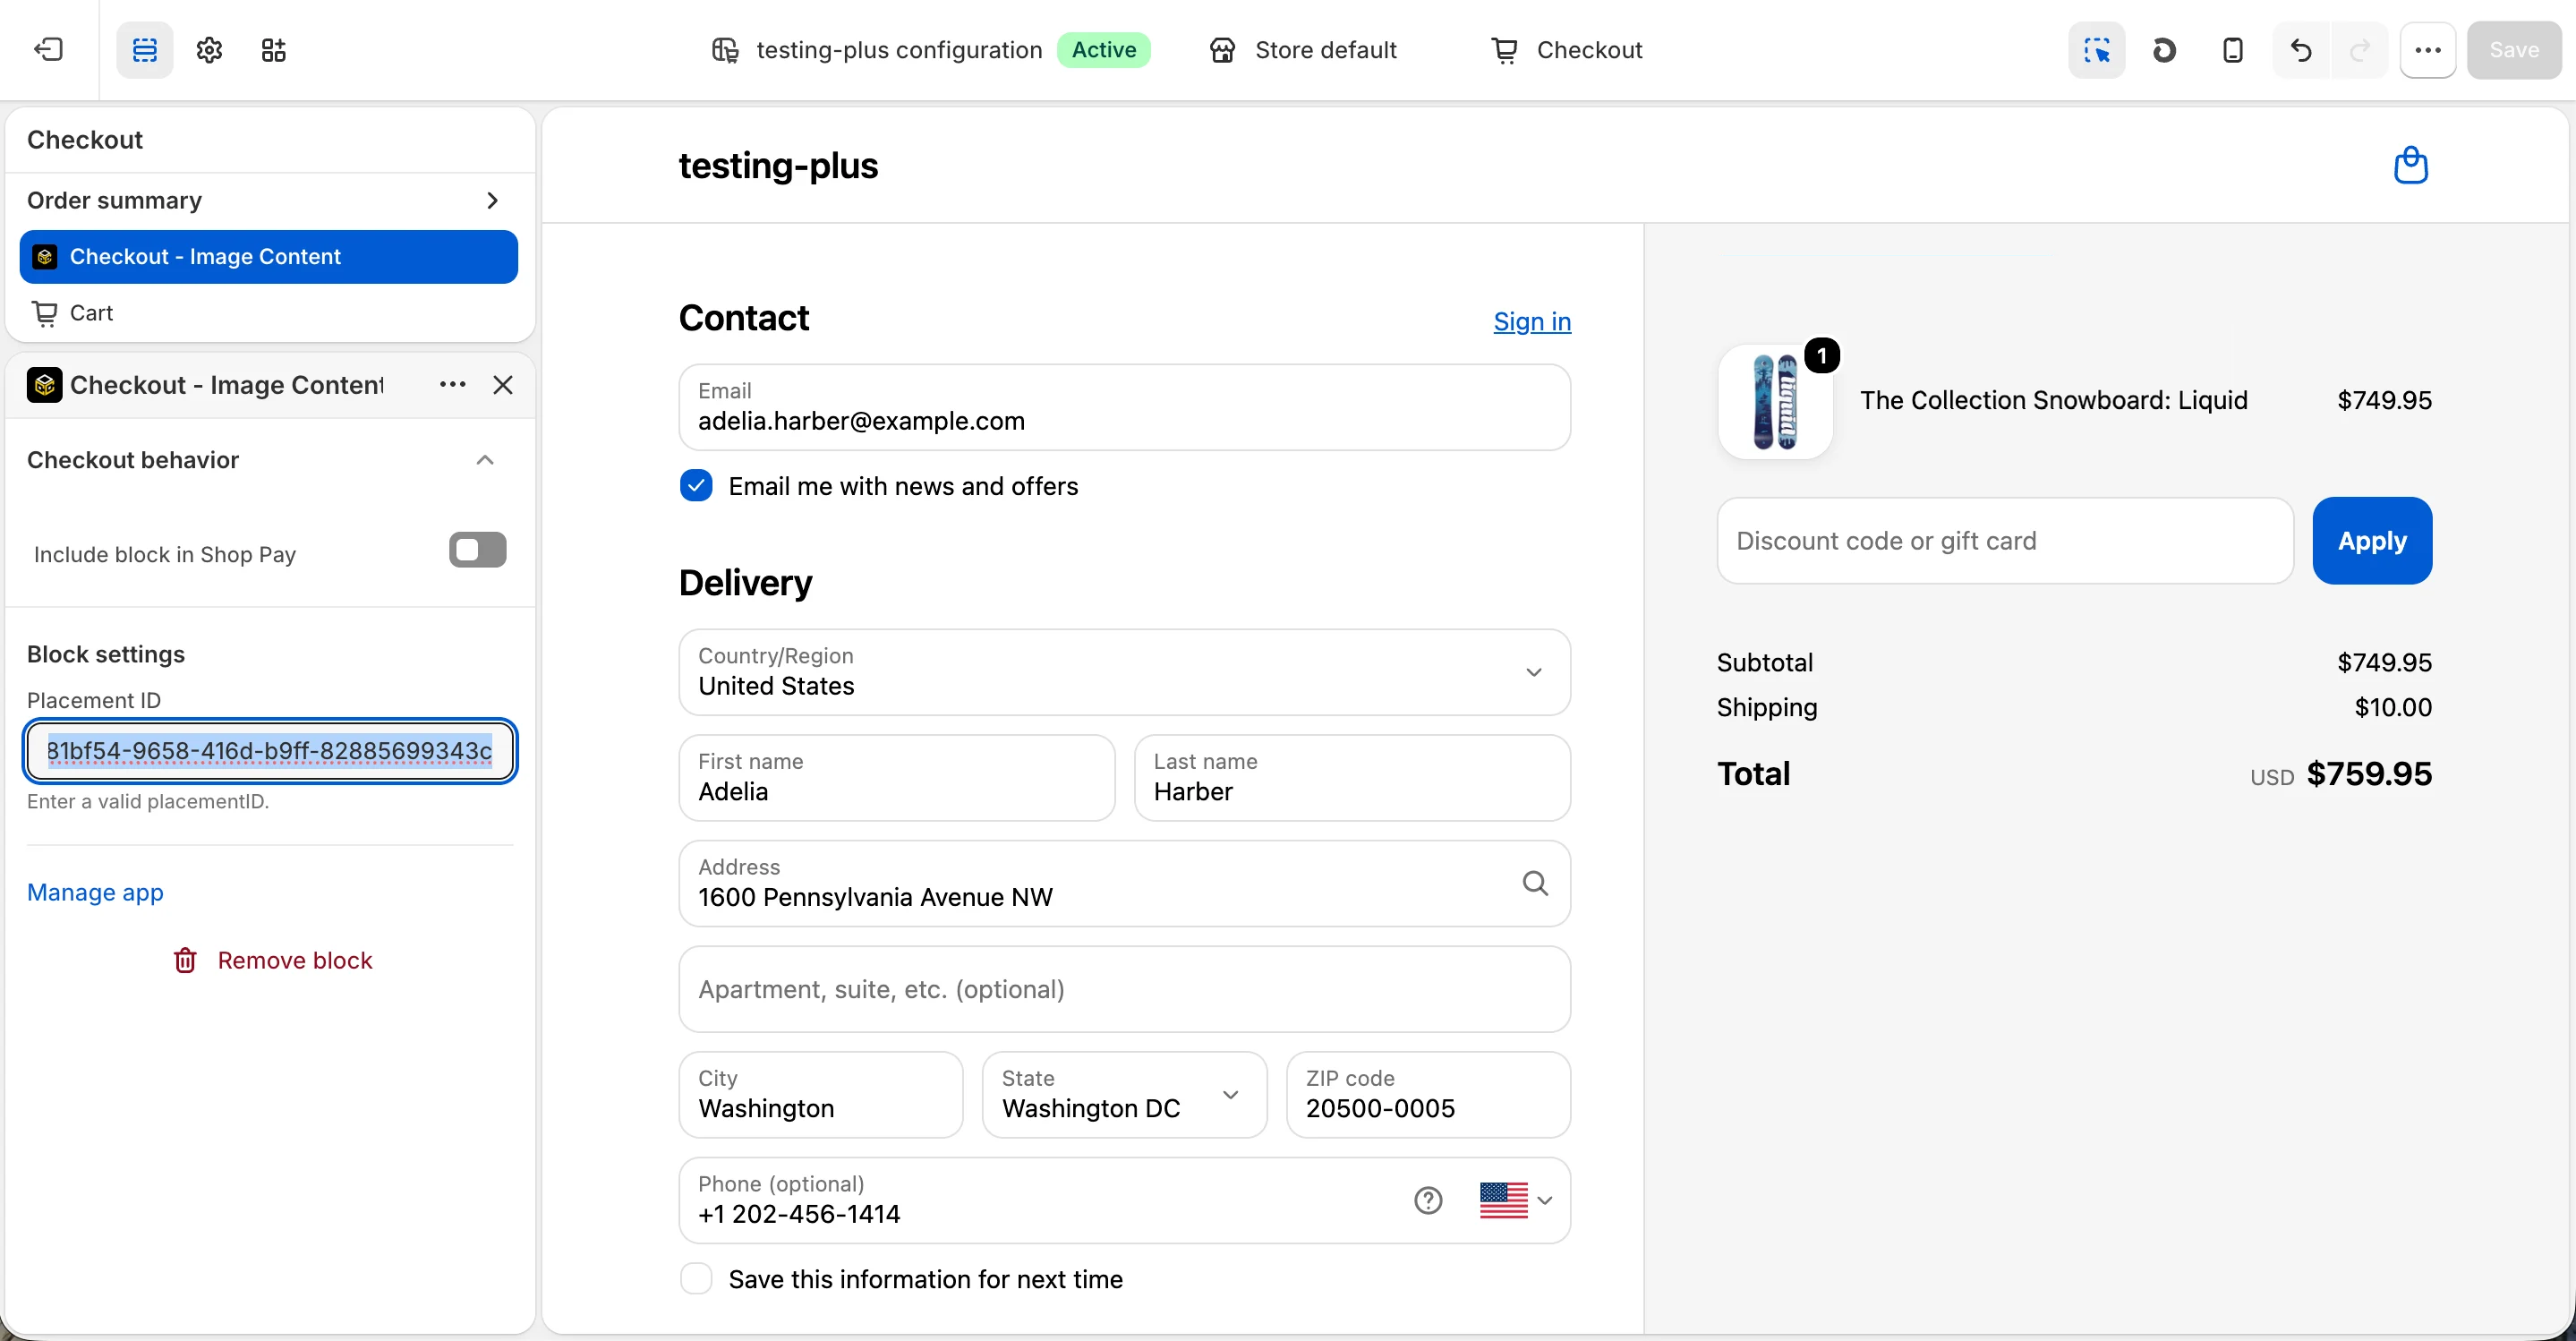The image size is (2576, 1341).
Task: Toggle the inspector selection tool icon
Action: click(x=2096, y=49)
